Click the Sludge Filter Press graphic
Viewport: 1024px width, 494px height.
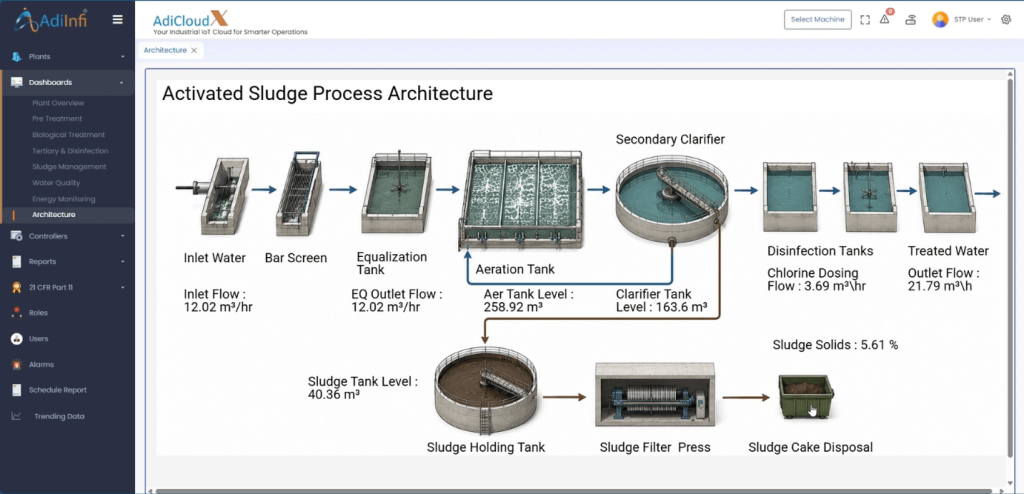tap(654, 395)
